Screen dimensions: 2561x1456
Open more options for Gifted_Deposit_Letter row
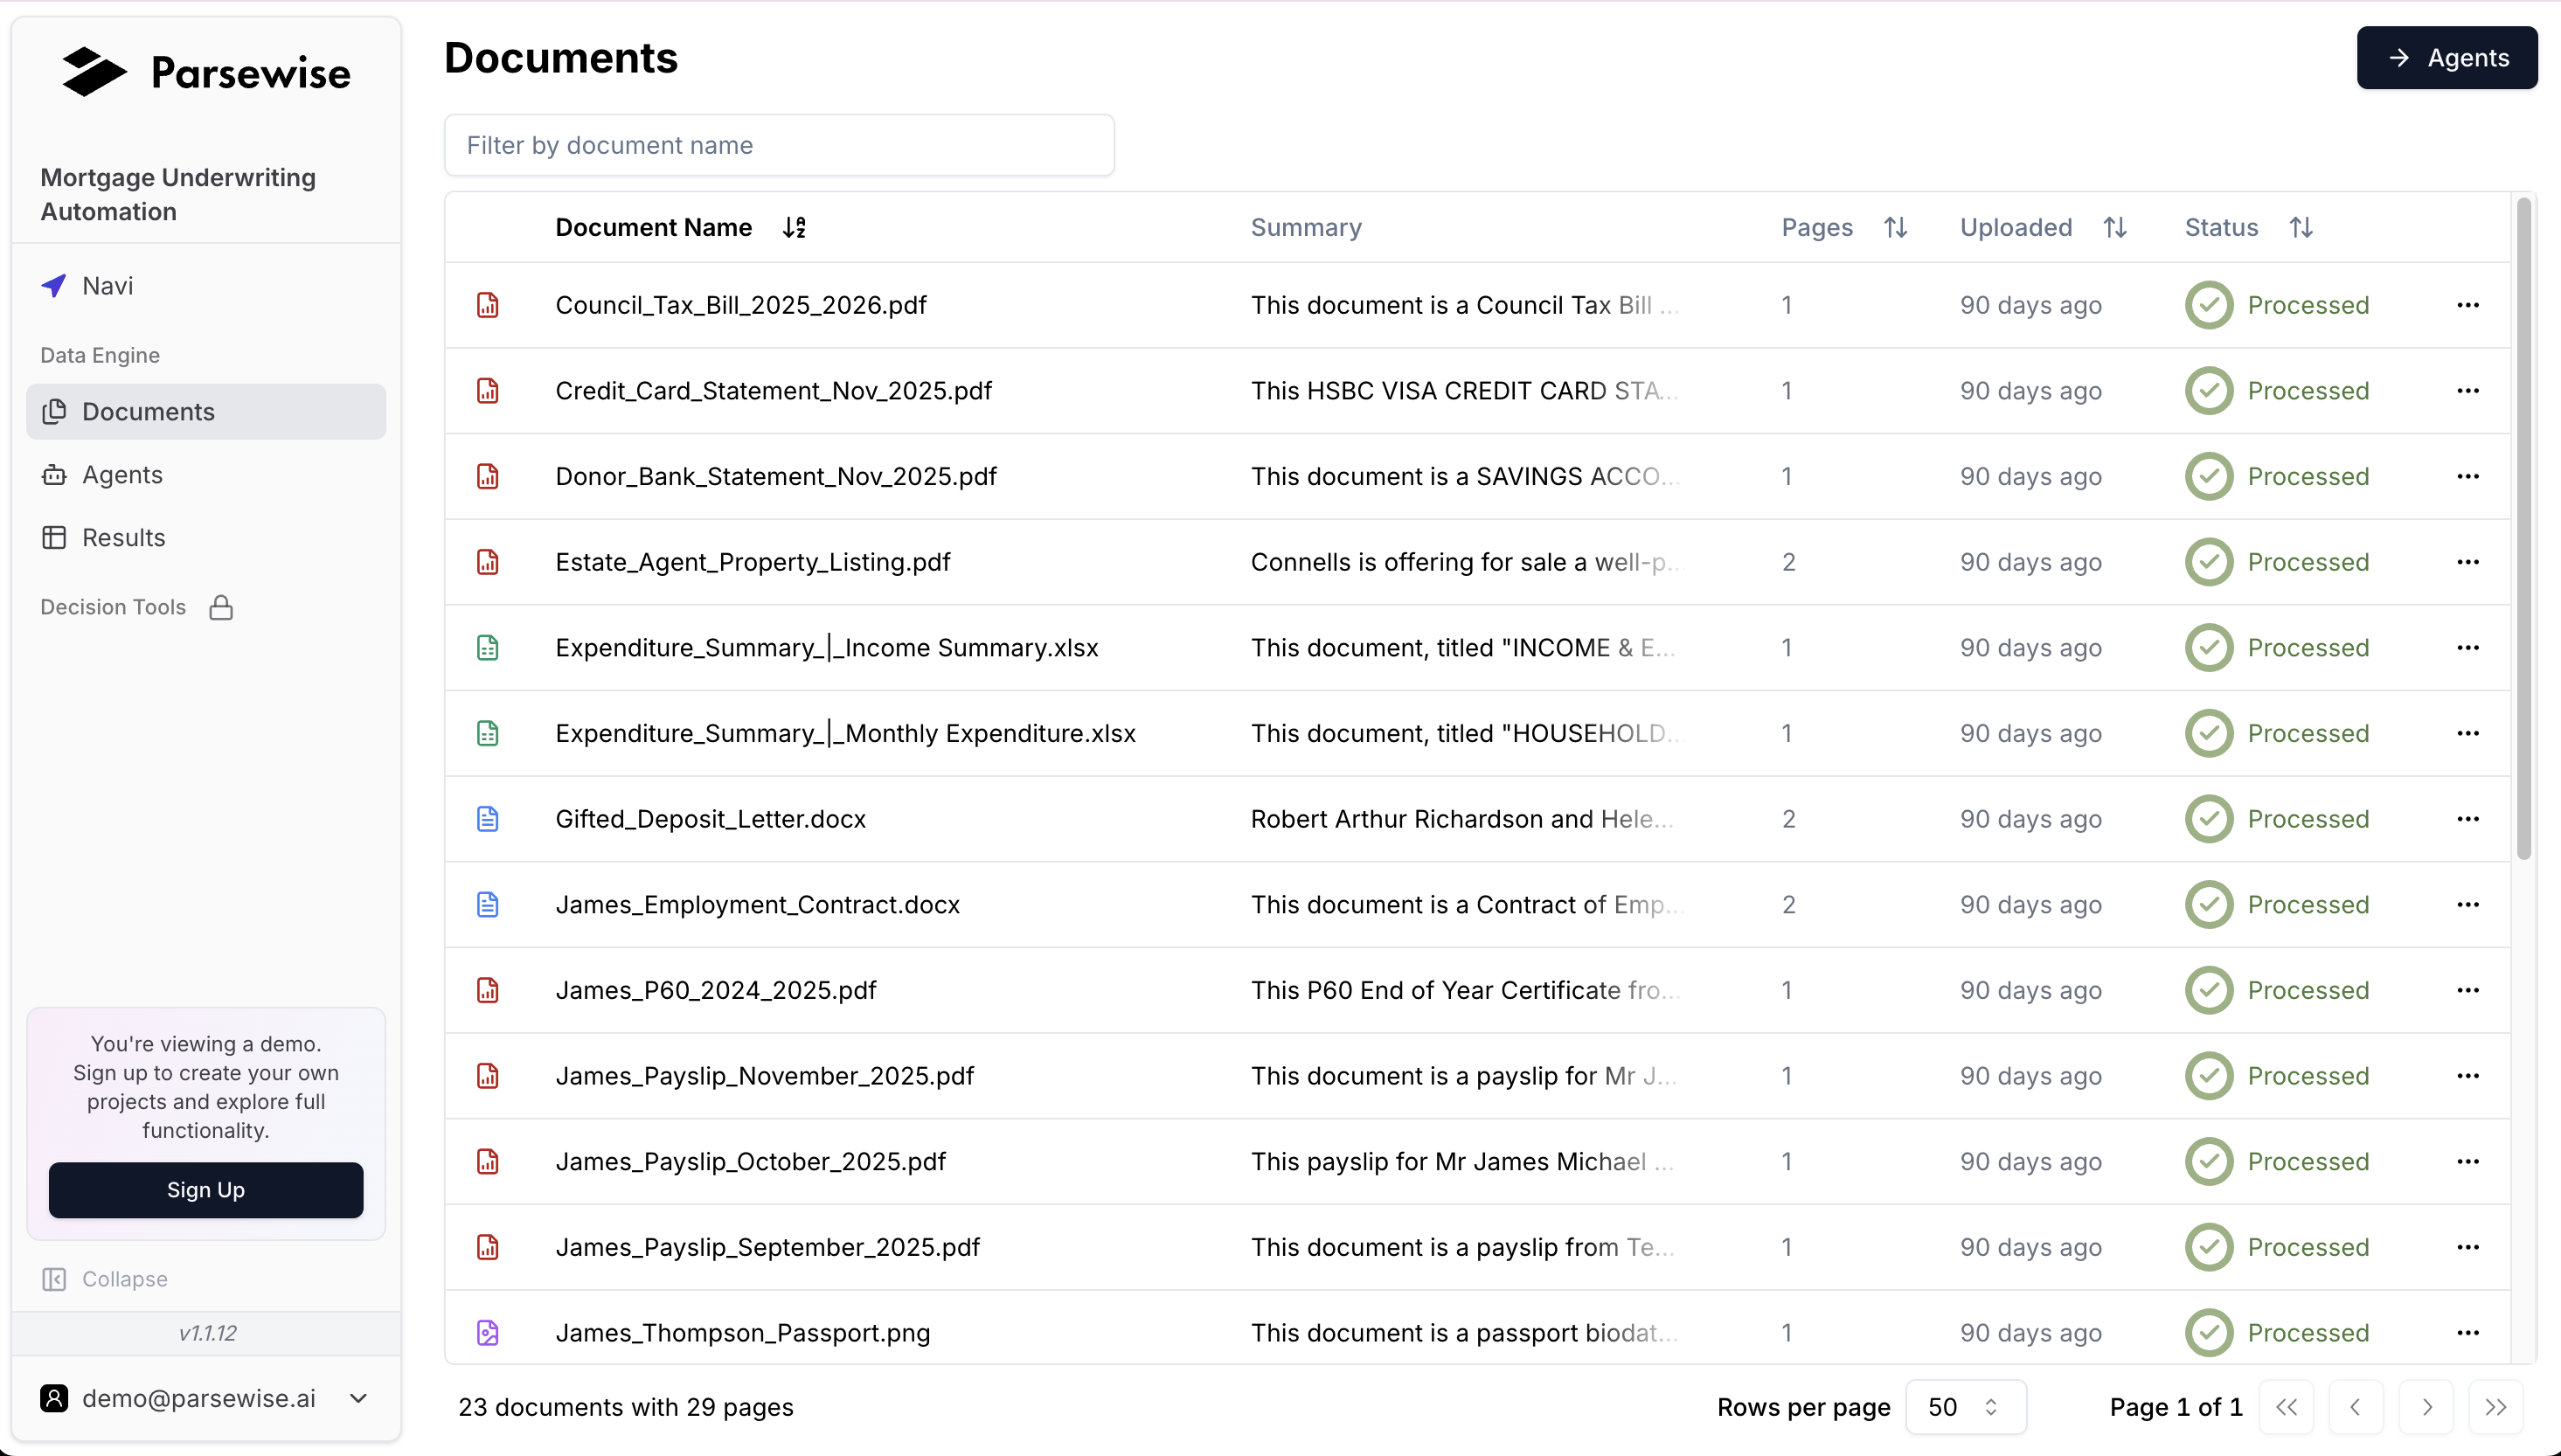point(2467,819)
